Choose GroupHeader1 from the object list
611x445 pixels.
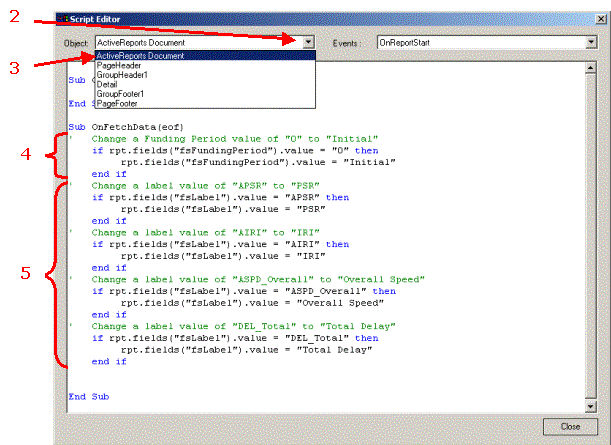tap(205, 75)
